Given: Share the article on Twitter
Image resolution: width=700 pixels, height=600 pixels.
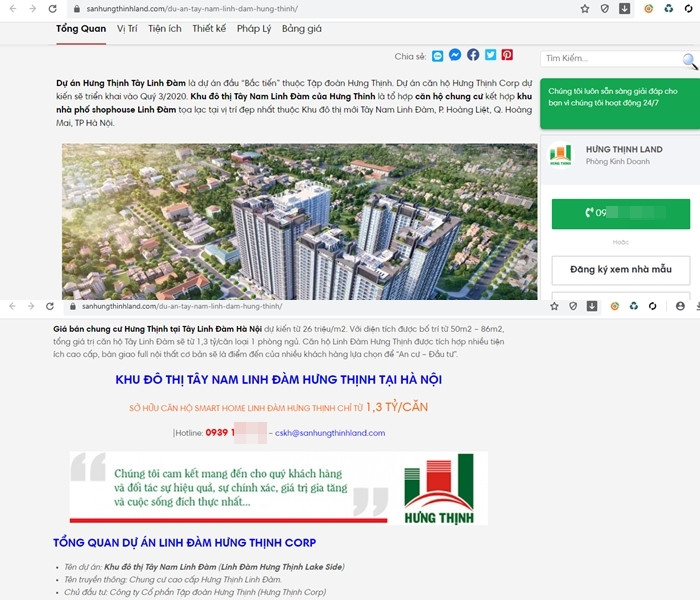Looking at the screenshot, I should [x=490, y=55].
